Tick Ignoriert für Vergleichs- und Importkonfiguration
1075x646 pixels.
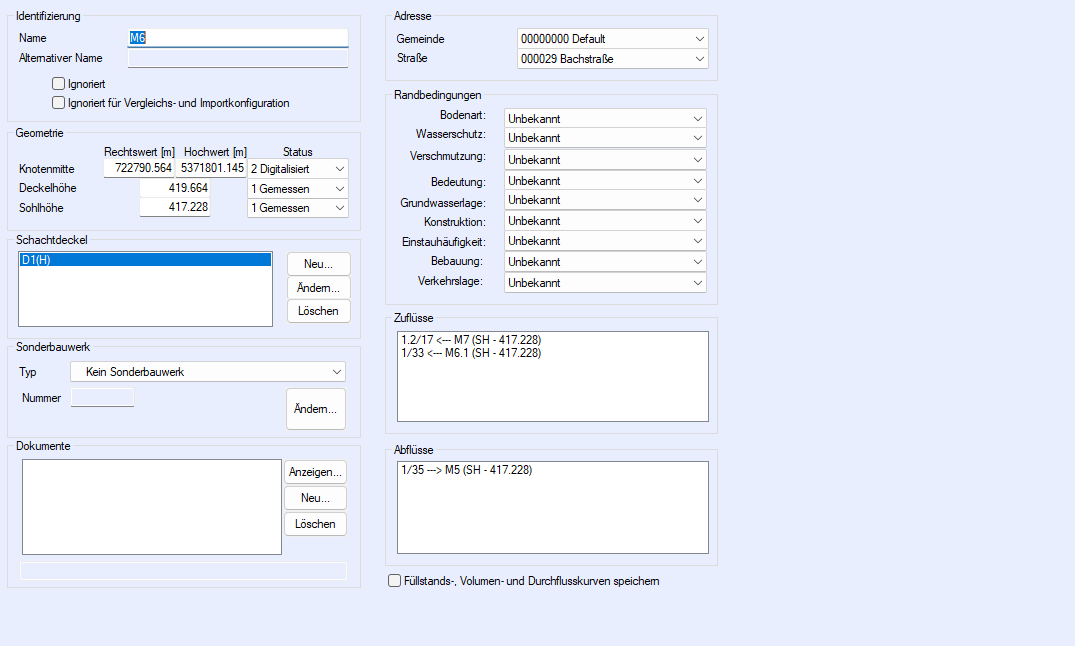[59, 103]
